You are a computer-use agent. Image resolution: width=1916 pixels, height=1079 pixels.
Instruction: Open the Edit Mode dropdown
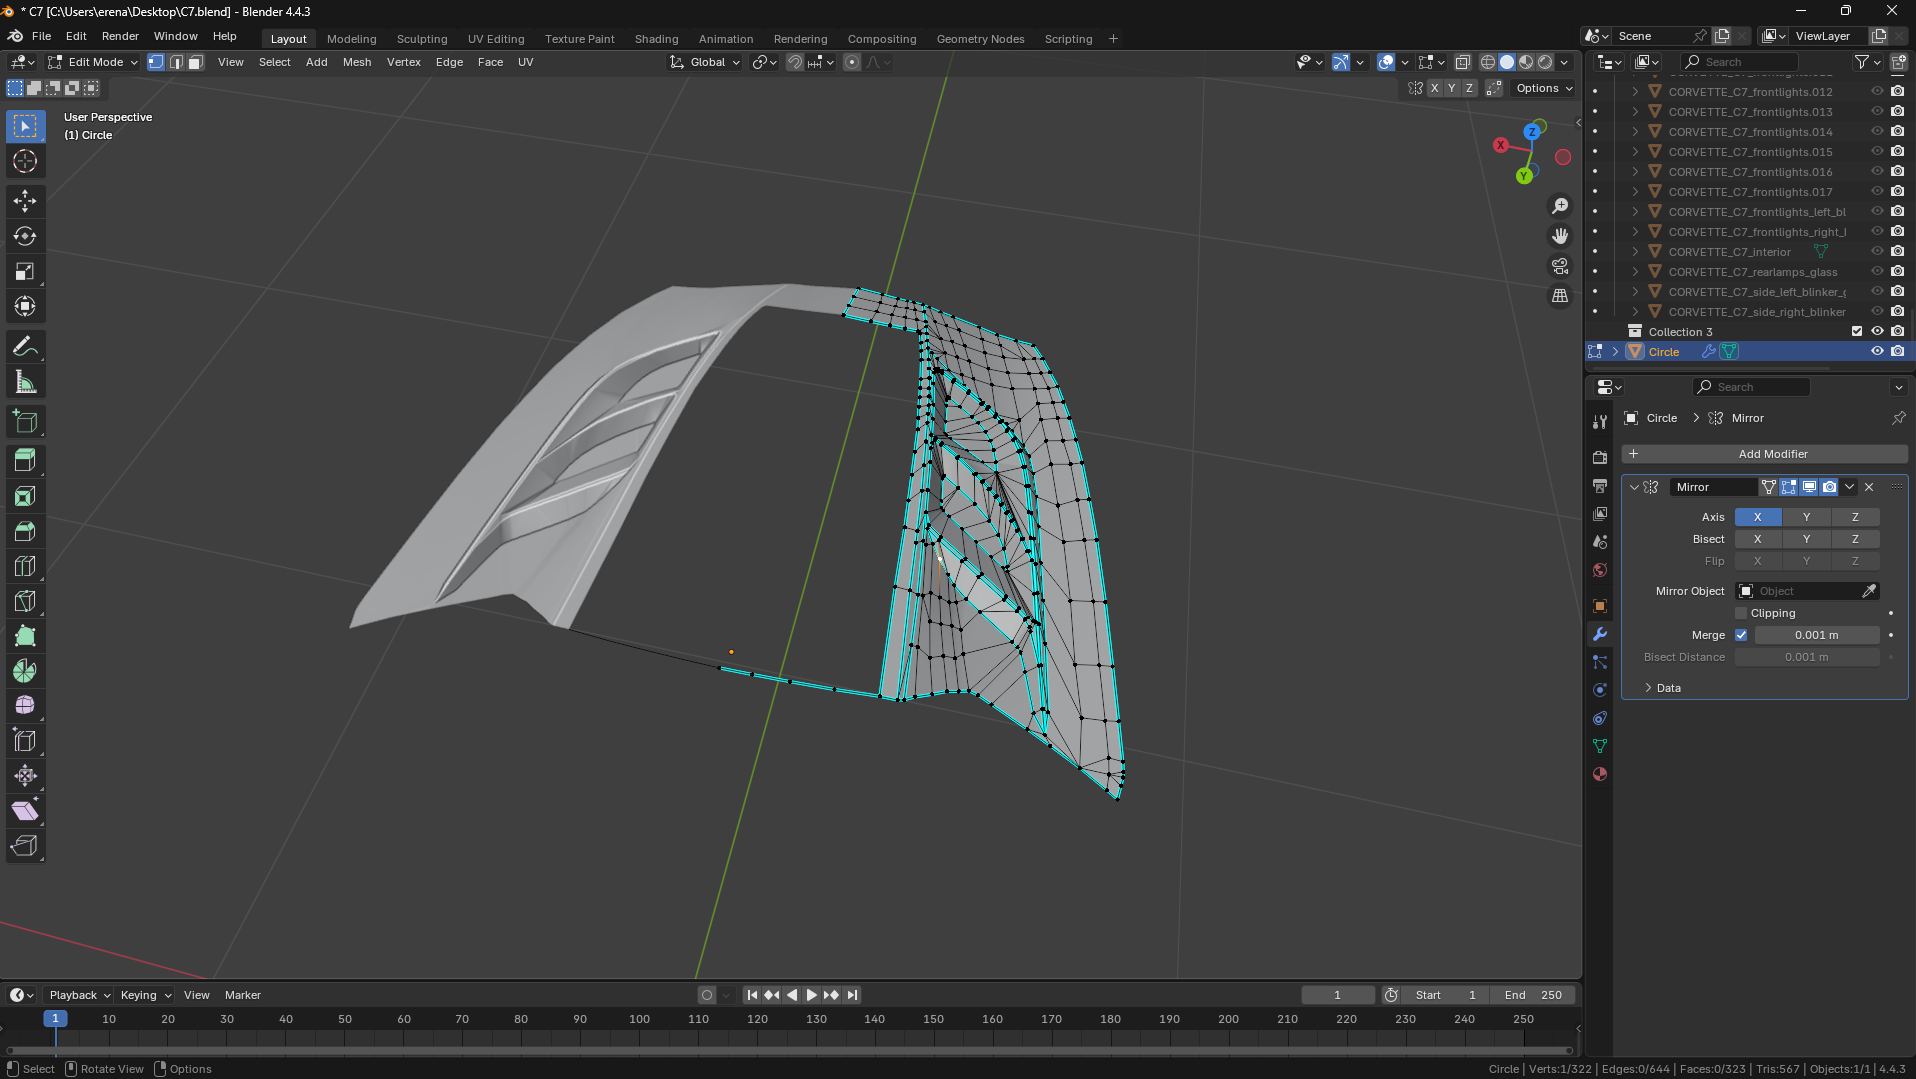(x=94, y=62)
